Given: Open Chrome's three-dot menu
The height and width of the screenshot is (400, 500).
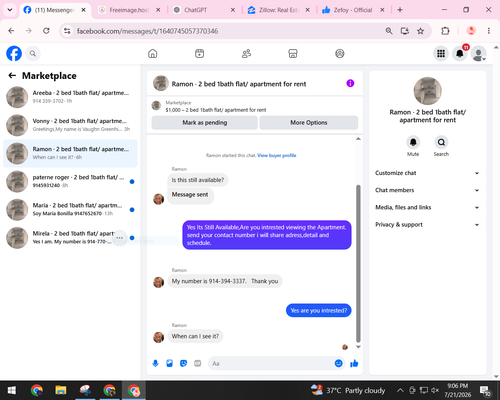Looking at the screenshot, I should pos(489,31).
